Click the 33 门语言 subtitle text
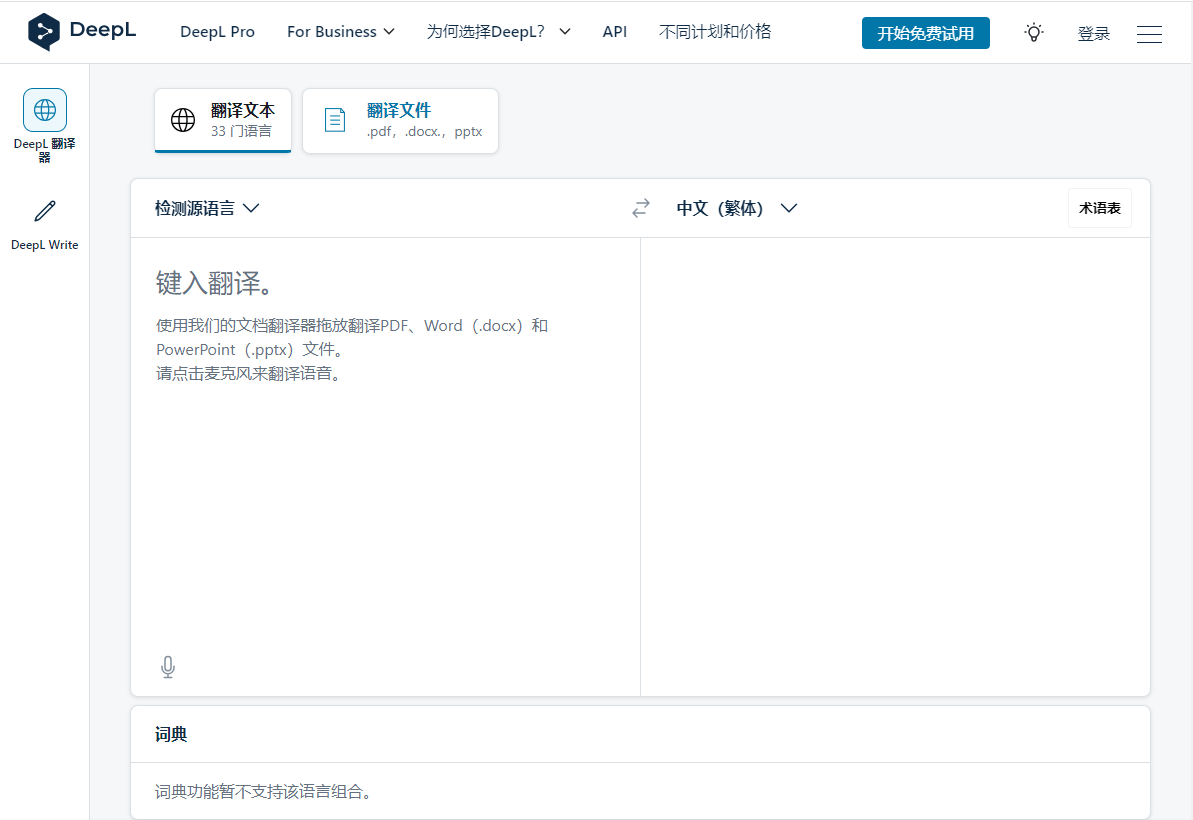The width and height of the screenshot is (1193, 820). [x=241, y=131]
